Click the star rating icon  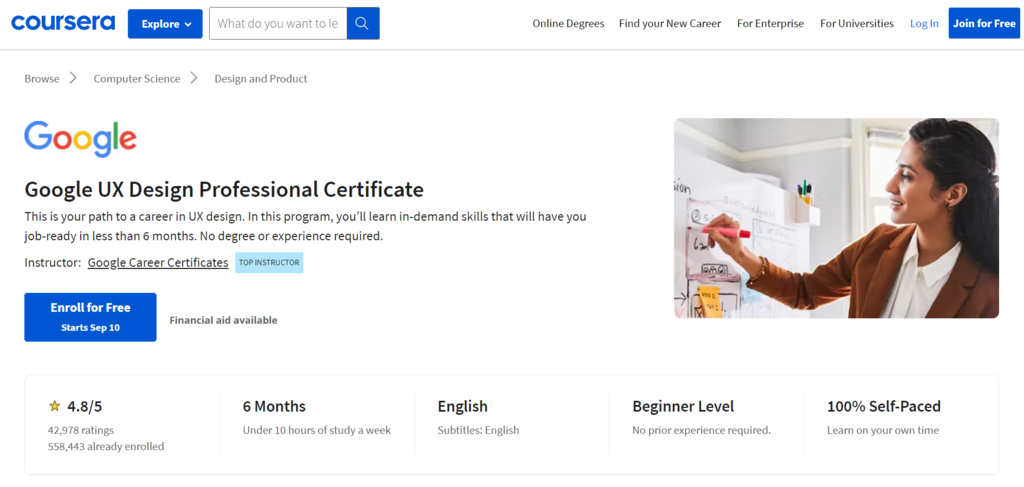(54, 407)
